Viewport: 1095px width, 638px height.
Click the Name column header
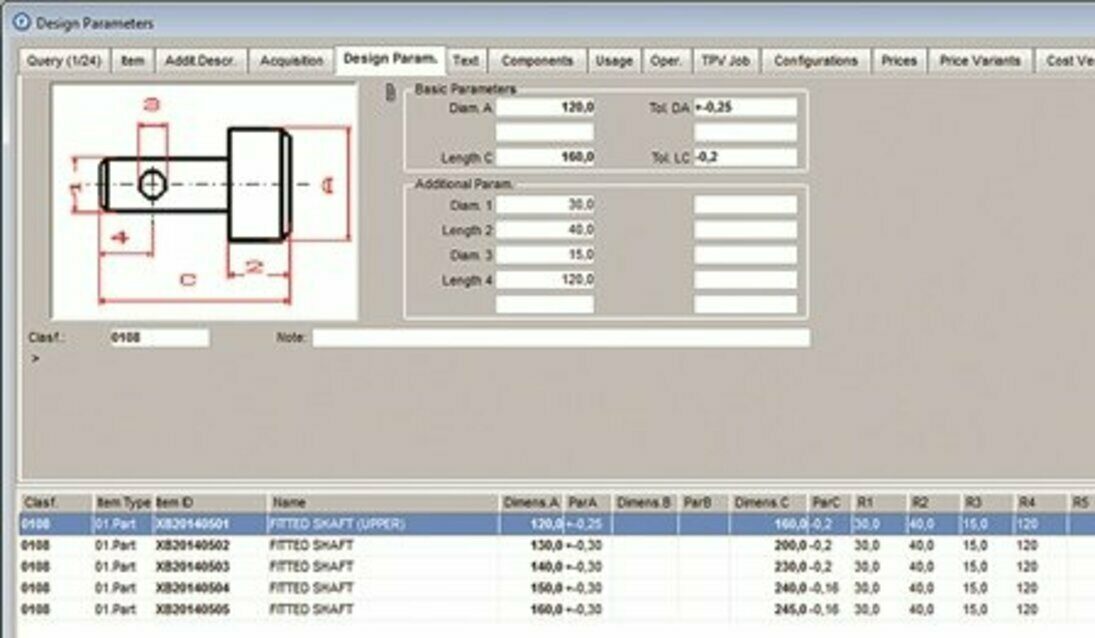coord(383,503)
